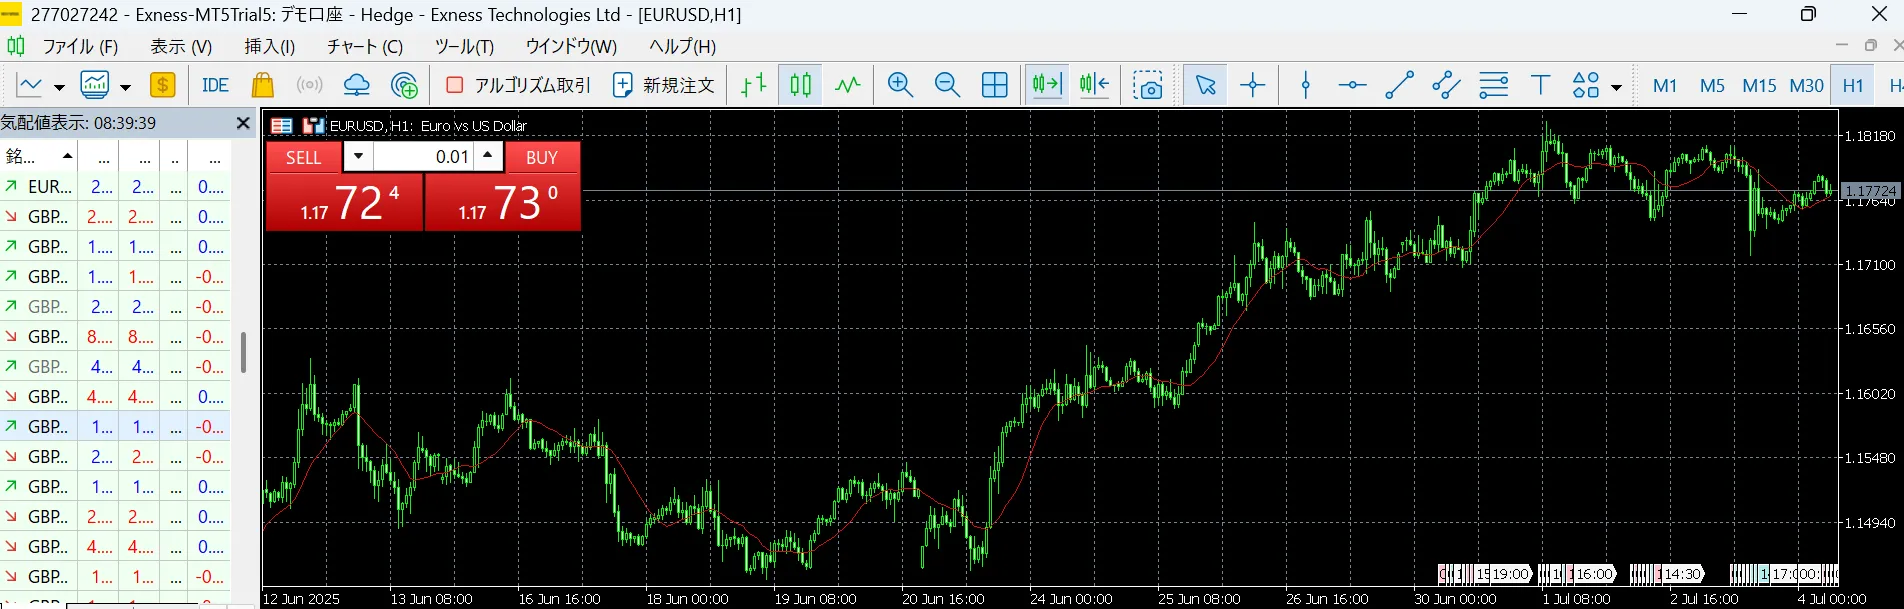Click the copy trading radar plus icon
This screenshot has height=609, width=1904.
click(404, 86)
